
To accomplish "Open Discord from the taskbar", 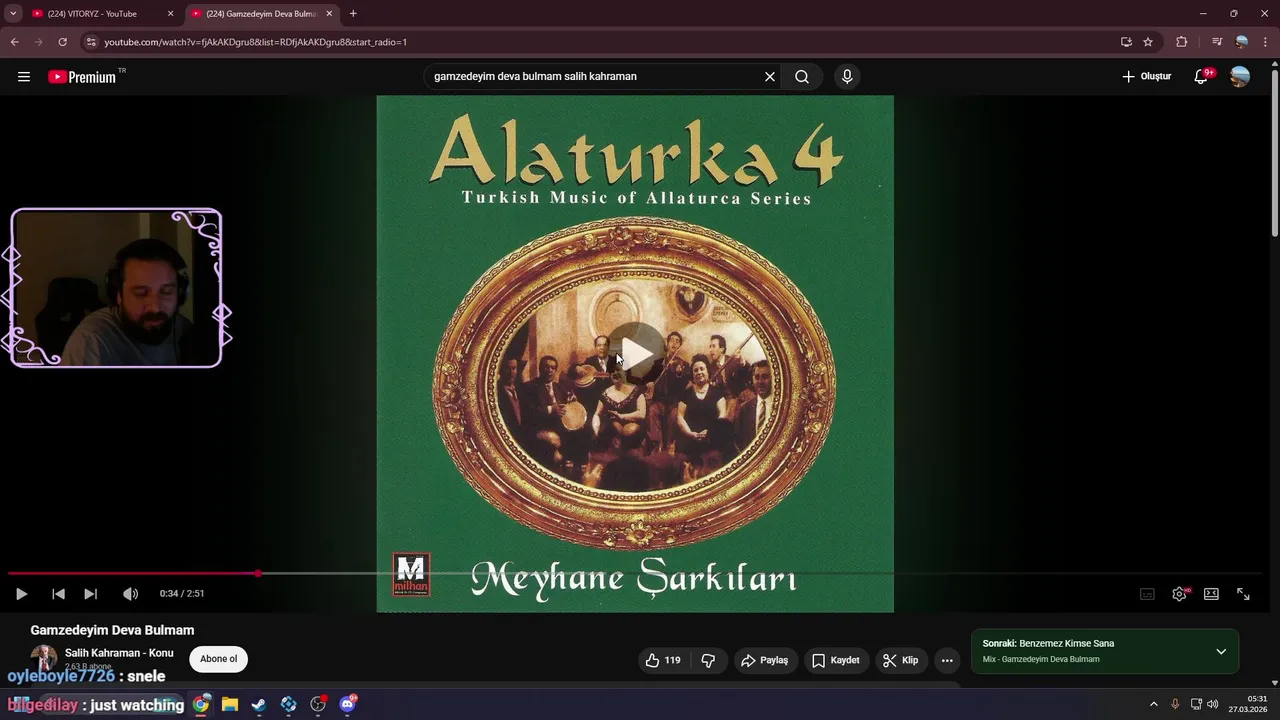I will (348, 704).
